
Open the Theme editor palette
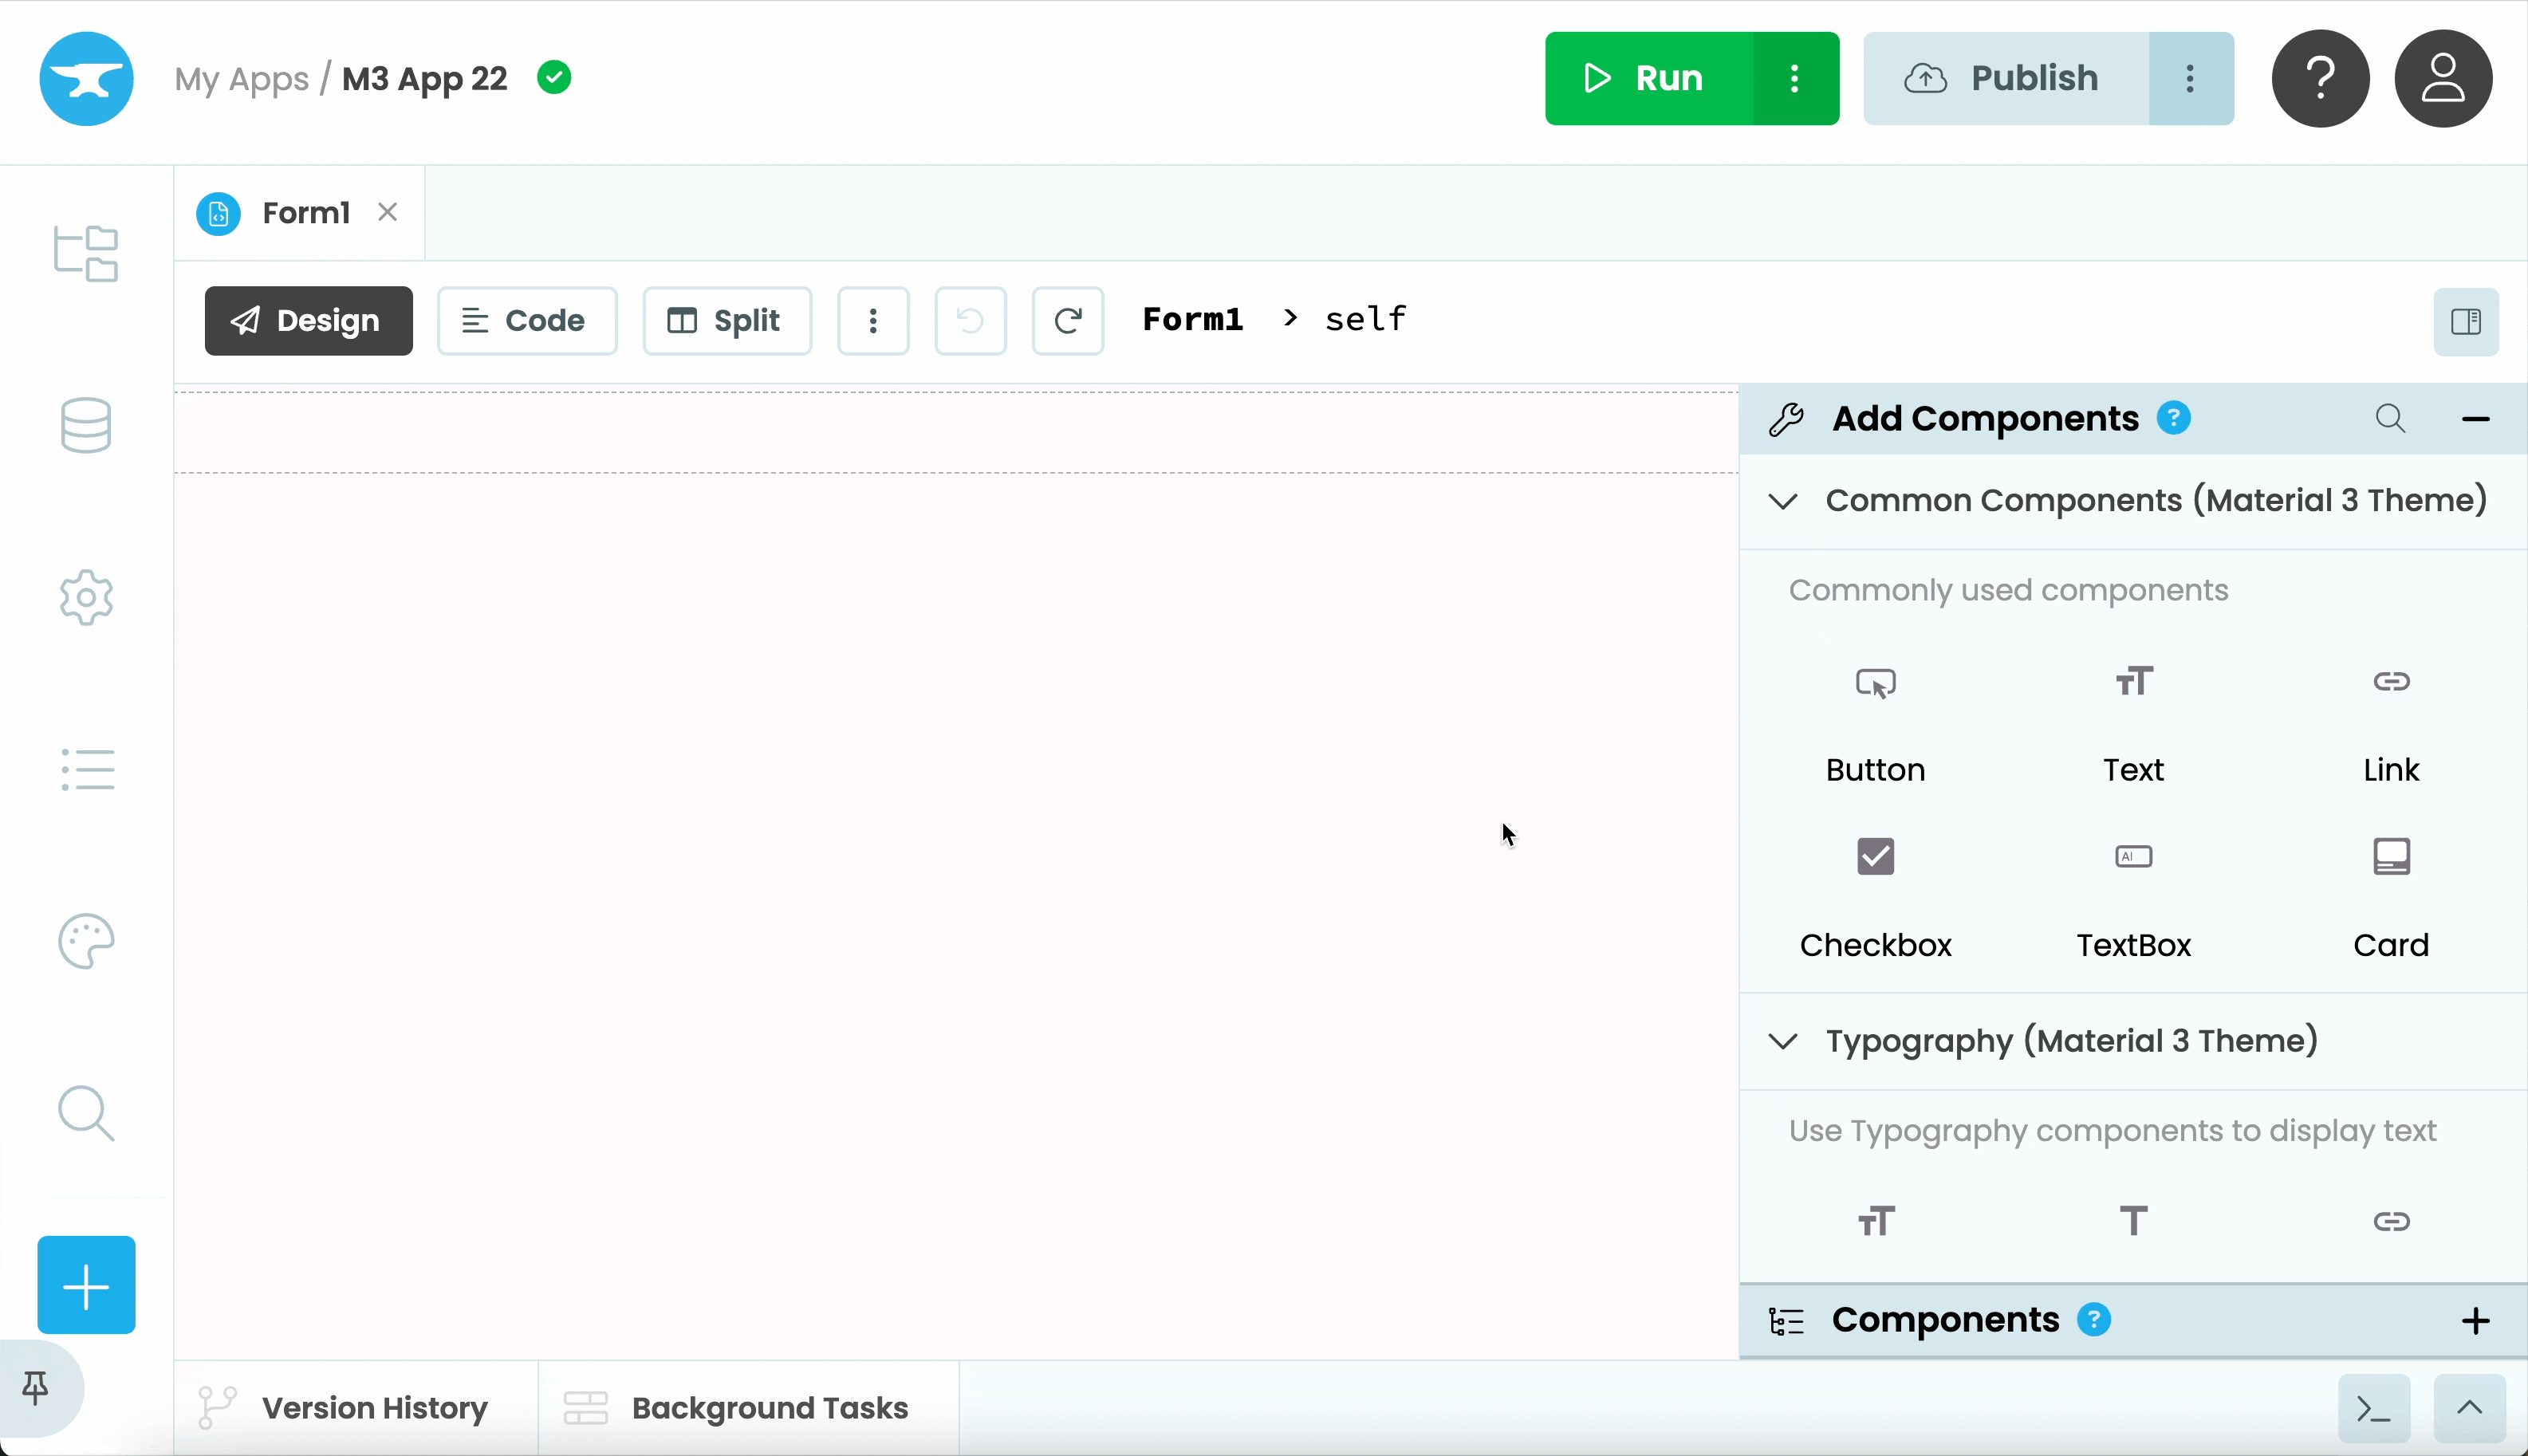[86, 940]
